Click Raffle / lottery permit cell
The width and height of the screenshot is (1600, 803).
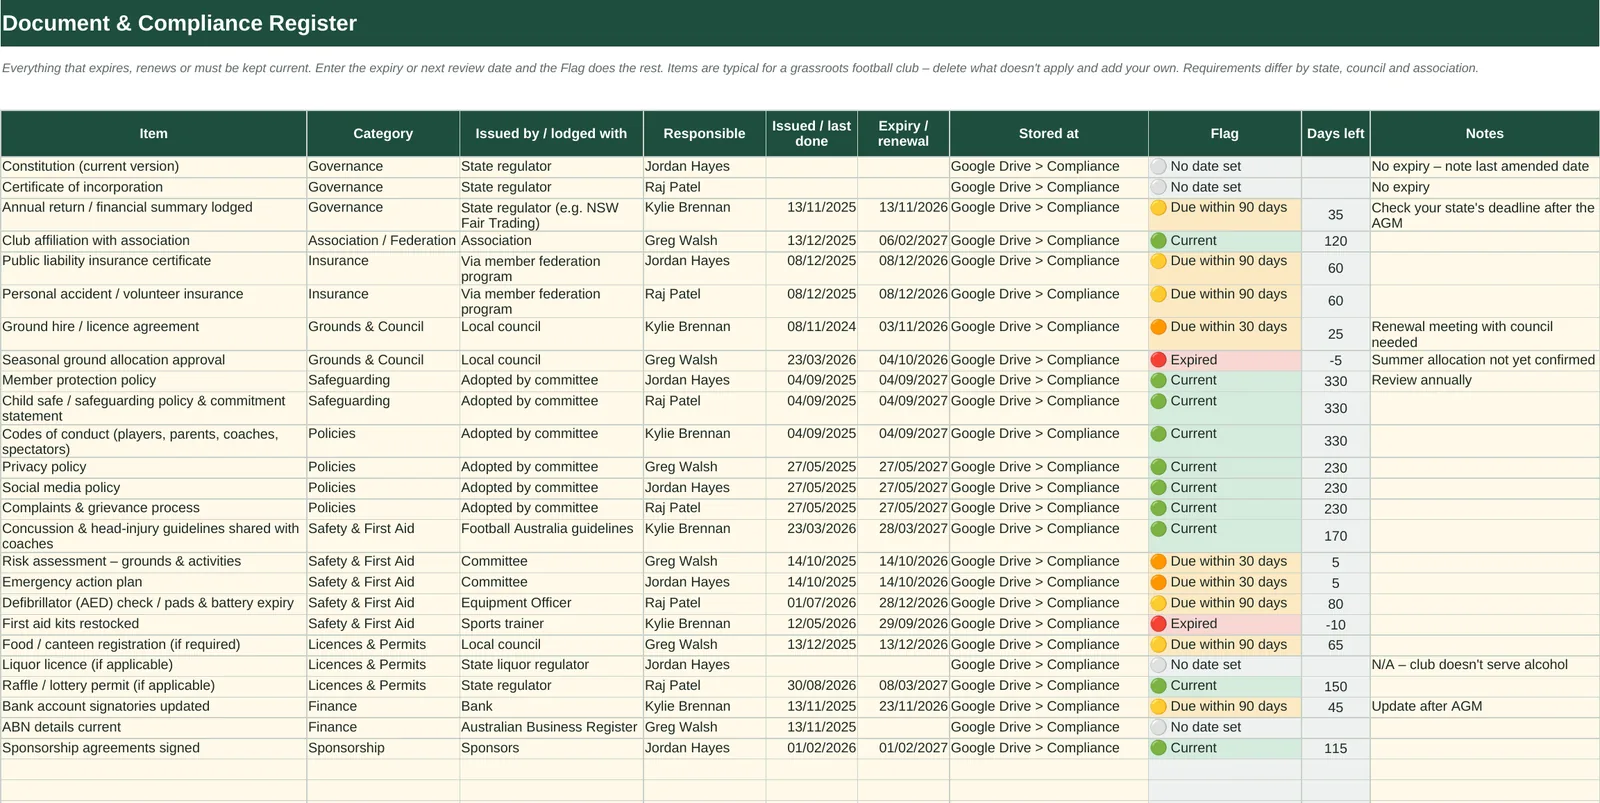pos(153,686)
